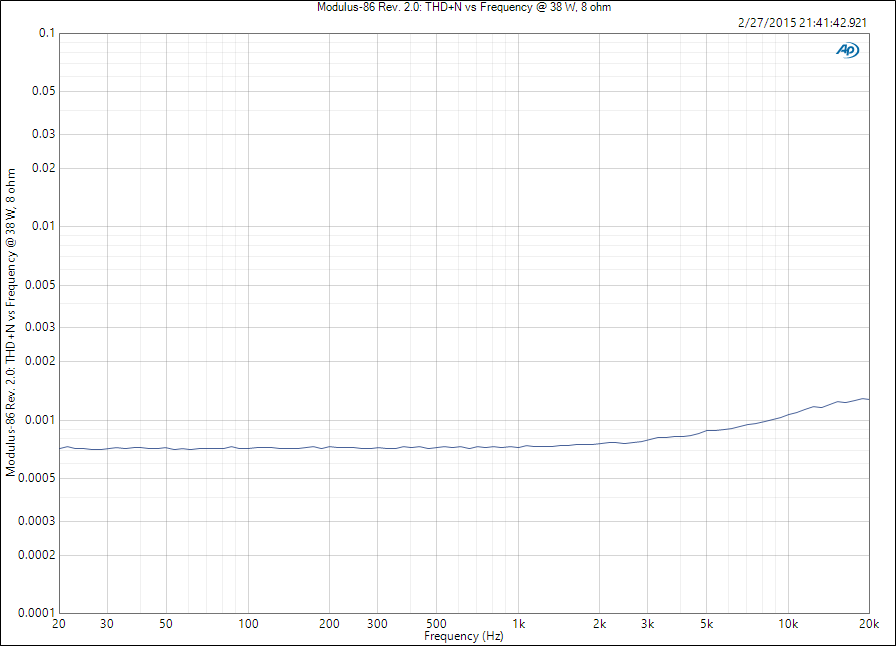Click the x-axis tick label '300'
Screen dimensions: 896x646
point(377,624)
